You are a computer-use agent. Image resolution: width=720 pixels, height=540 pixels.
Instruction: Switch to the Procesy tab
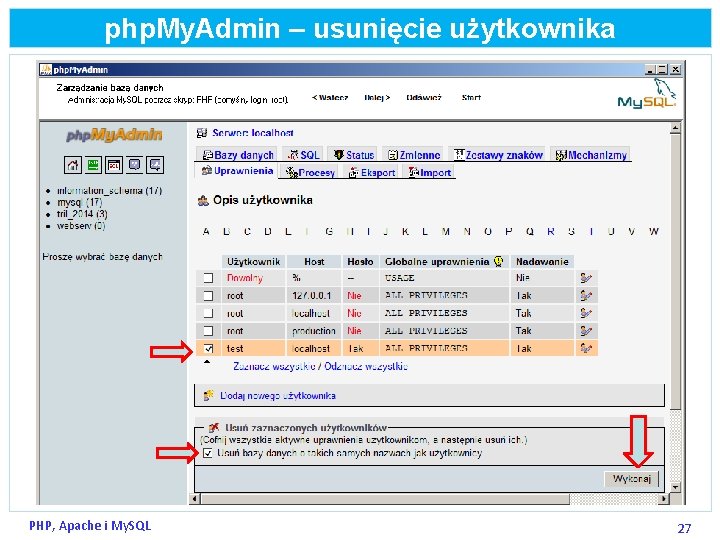click(x=310, y=173)
